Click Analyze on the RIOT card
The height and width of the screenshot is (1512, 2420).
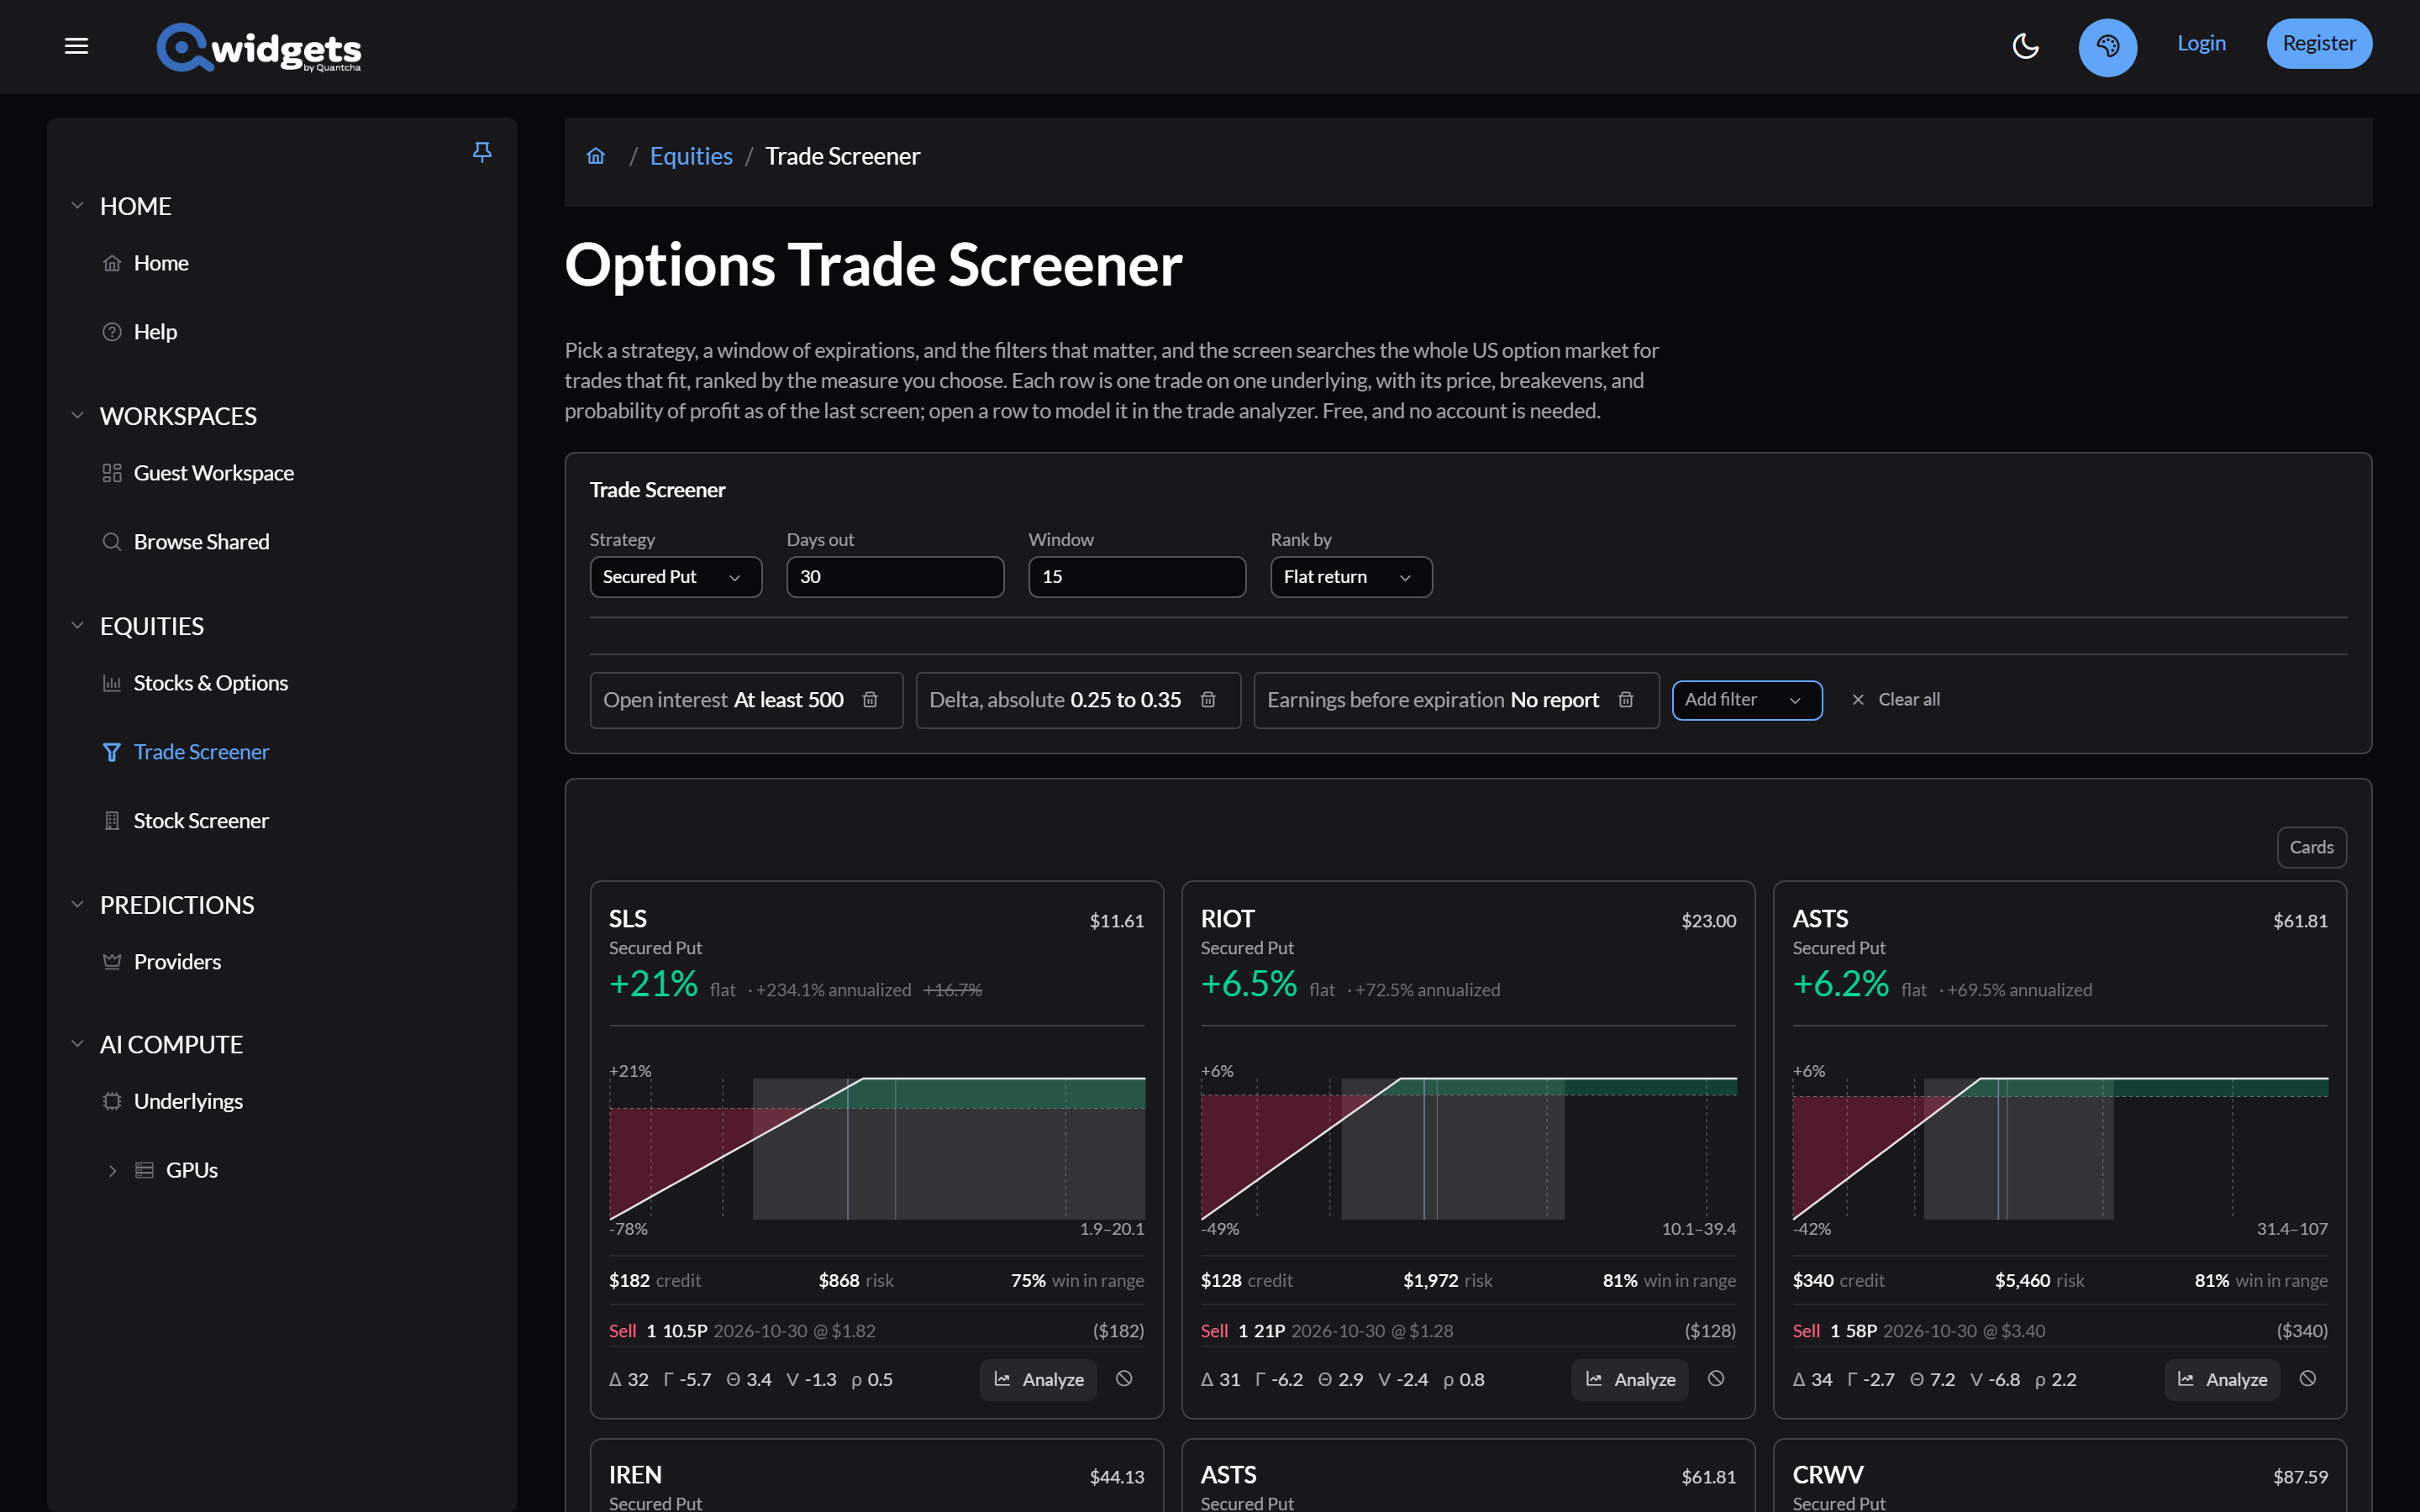(x=1630, y=1379)
